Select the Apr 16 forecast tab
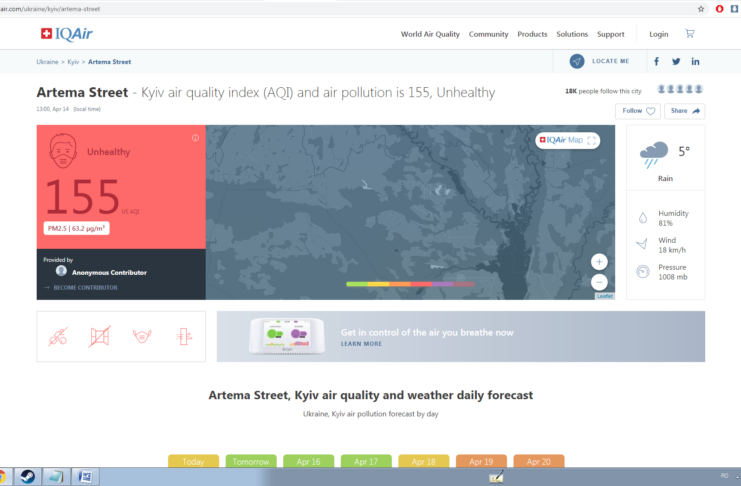 coord(309,461)
